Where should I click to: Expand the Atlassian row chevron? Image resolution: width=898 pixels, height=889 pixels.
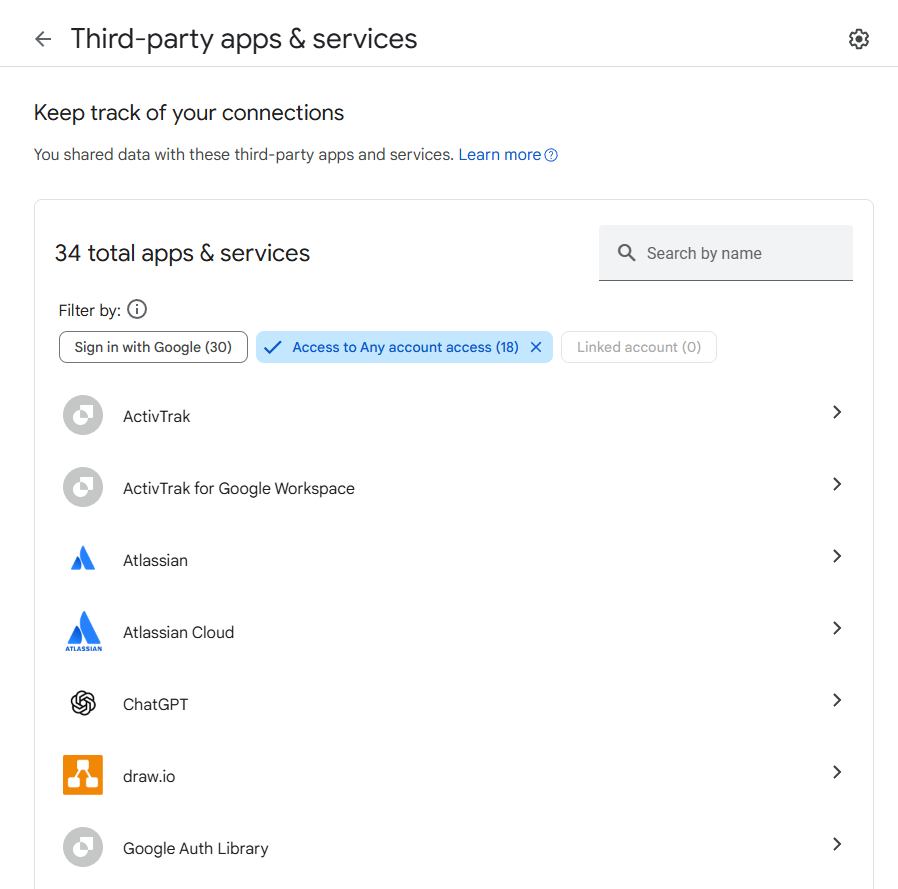click(837, 556)
